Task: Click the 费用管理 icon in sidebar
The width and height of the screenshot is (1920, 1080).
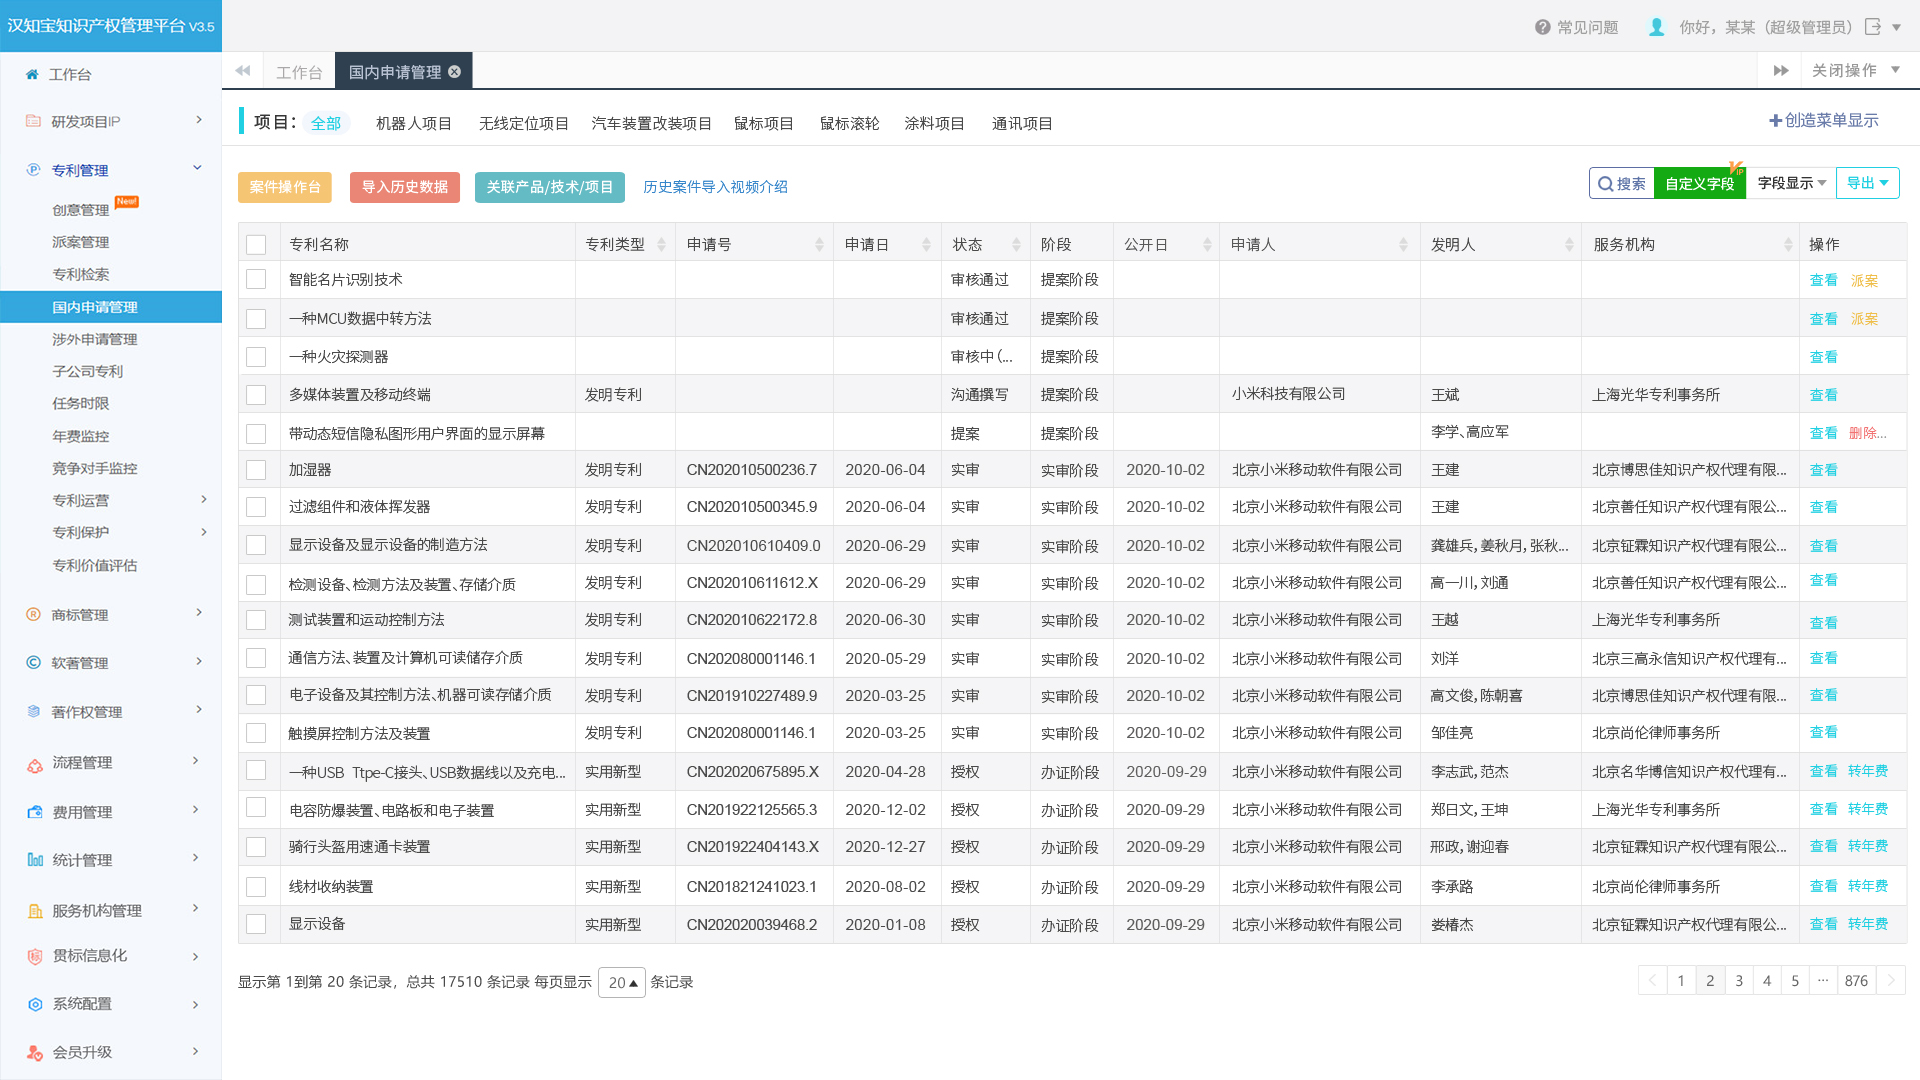Action: [35, 811]
